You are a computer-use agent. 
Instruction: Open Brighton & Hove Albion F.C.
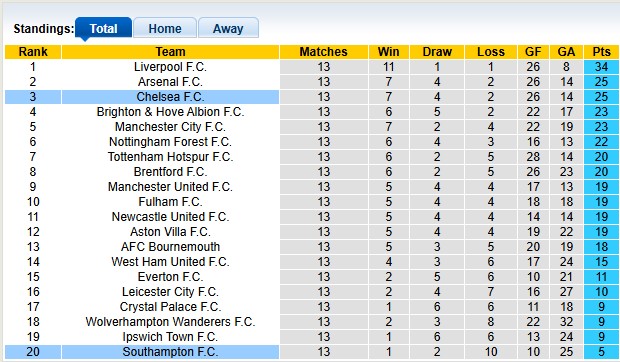tap(170, 112)
